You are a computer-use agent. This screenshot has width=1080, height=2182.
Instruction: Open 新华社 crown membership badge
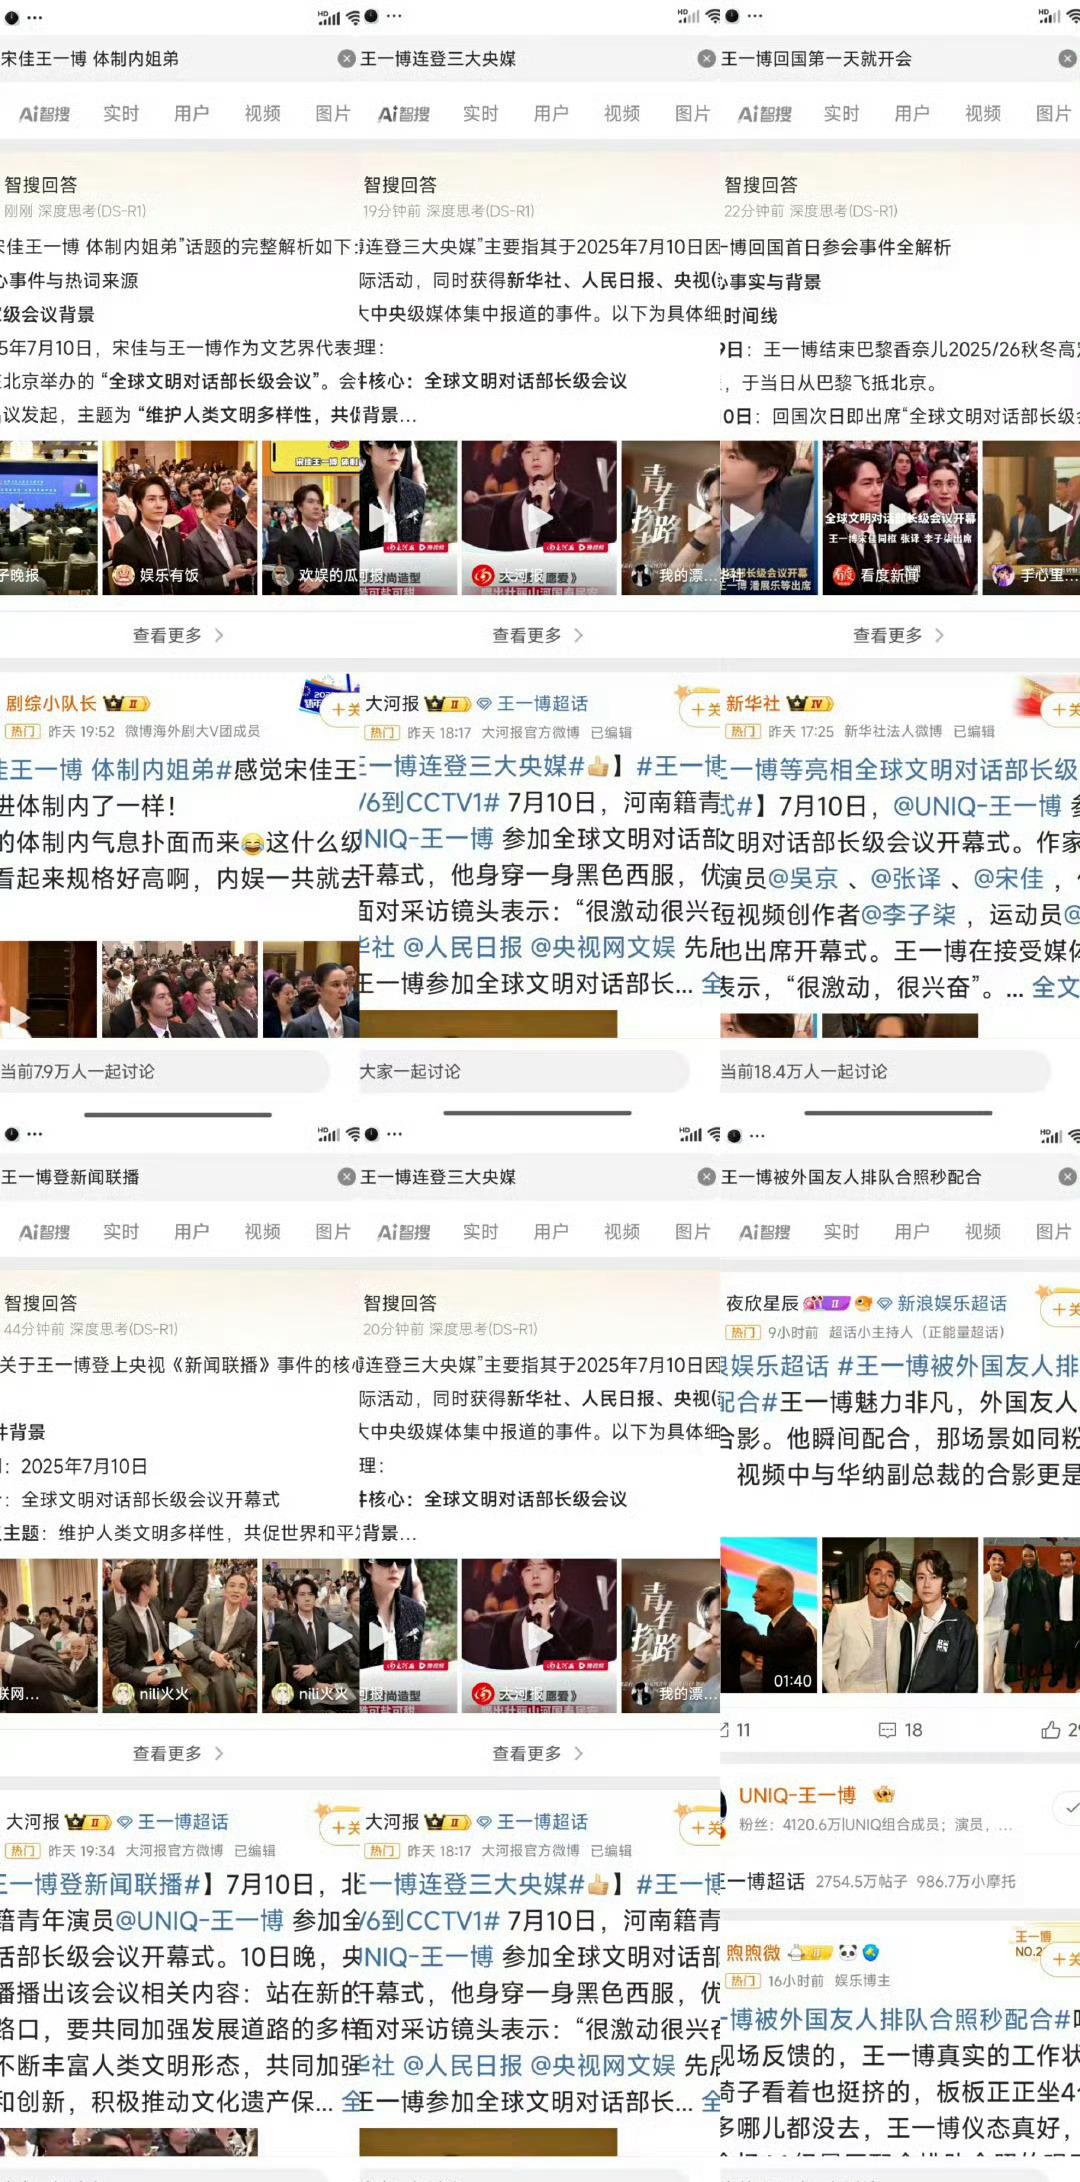[x=810, y=703]
